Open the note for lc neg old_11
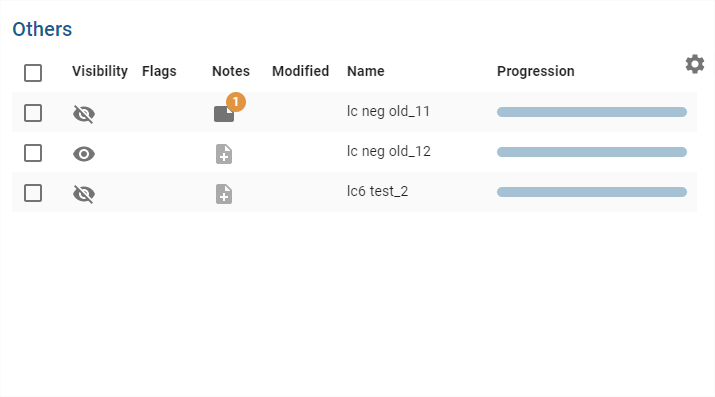Image resolution: width=715 pixels, height=397 pixels. [x=224, y=113]
